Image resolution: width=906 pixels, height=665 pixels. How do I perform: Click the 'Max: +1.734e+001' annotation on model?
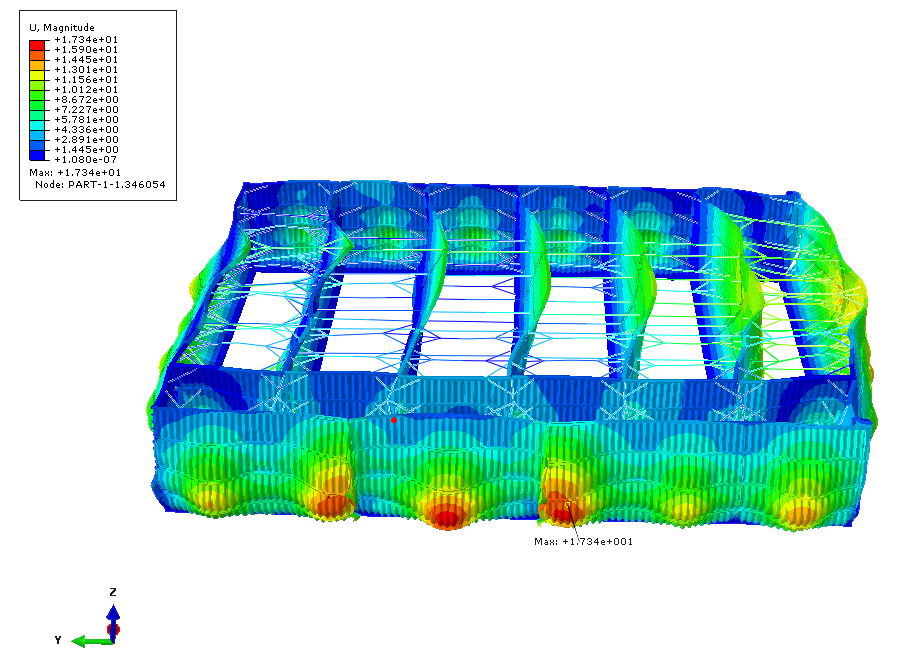583,541
